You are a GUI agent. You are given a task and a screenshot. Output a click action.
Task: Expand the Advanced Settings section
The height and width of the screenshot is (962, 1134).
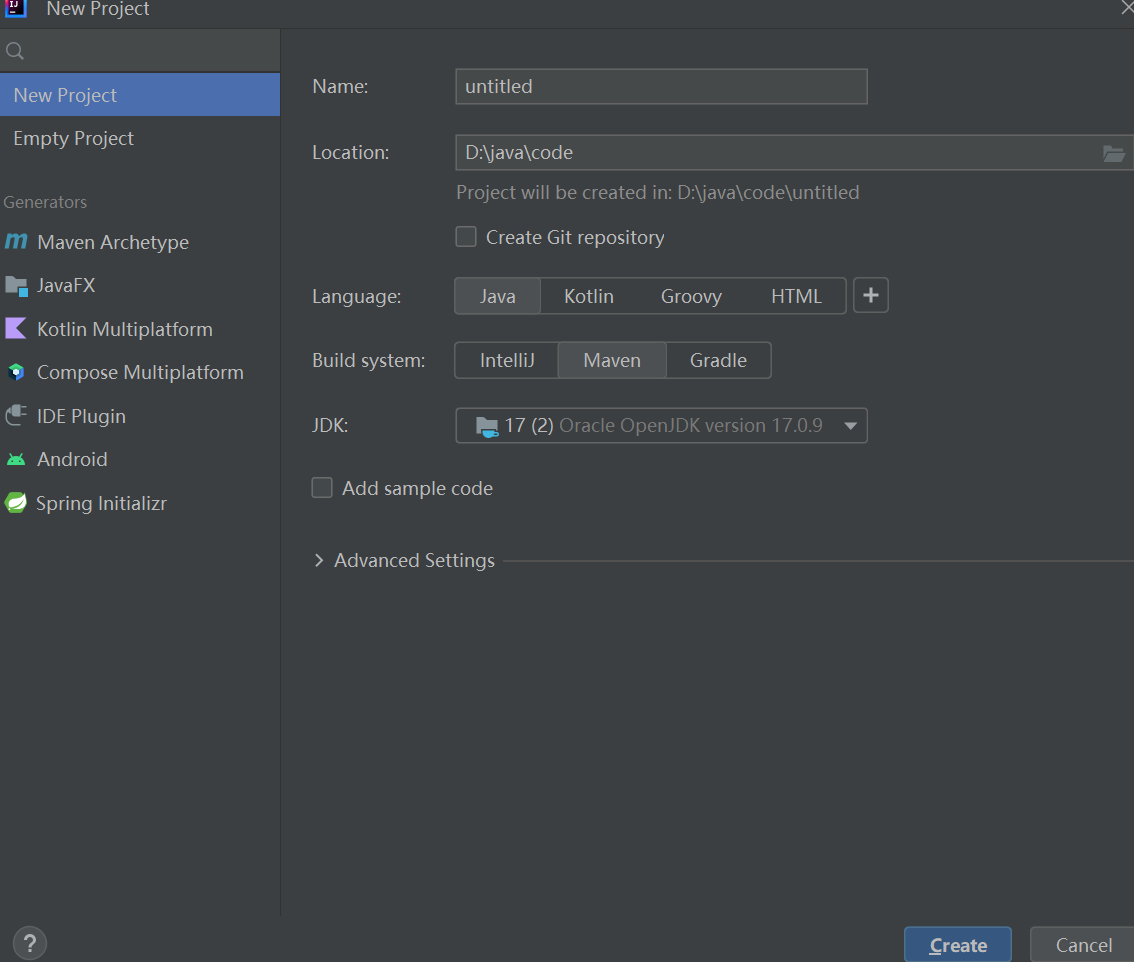tap(319, 561)
